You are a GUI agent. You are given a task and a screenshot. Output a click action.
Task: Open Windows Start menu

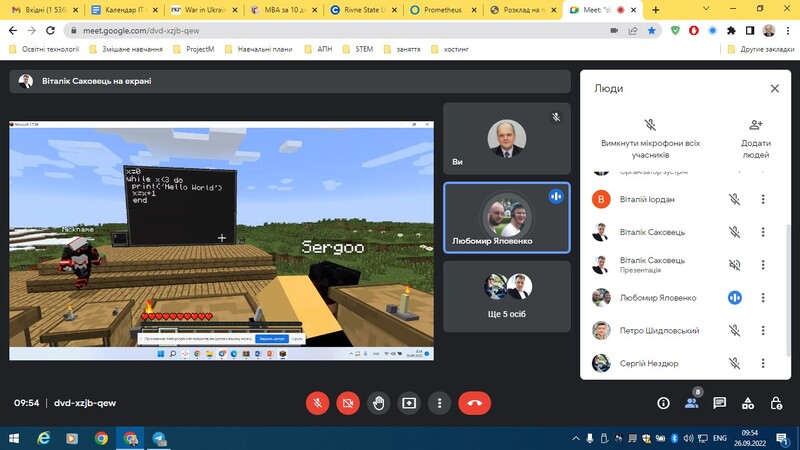[x=14, y=438]
